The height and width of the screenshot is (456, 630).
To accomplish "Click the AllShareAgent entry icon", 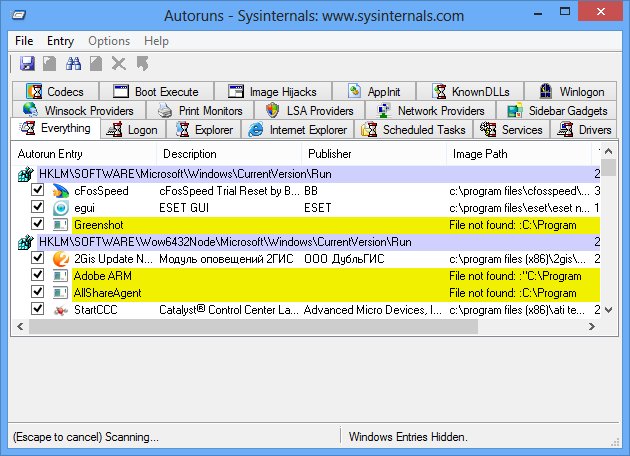I will click(x=61, y=293).
